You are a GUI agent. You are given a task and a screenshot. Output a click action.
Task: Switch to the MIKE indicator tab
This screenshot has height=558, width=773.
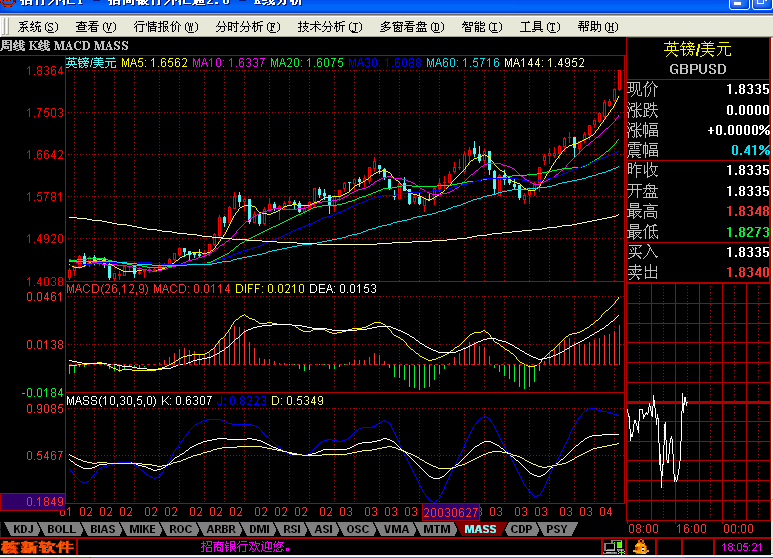(x=142, y=529)
